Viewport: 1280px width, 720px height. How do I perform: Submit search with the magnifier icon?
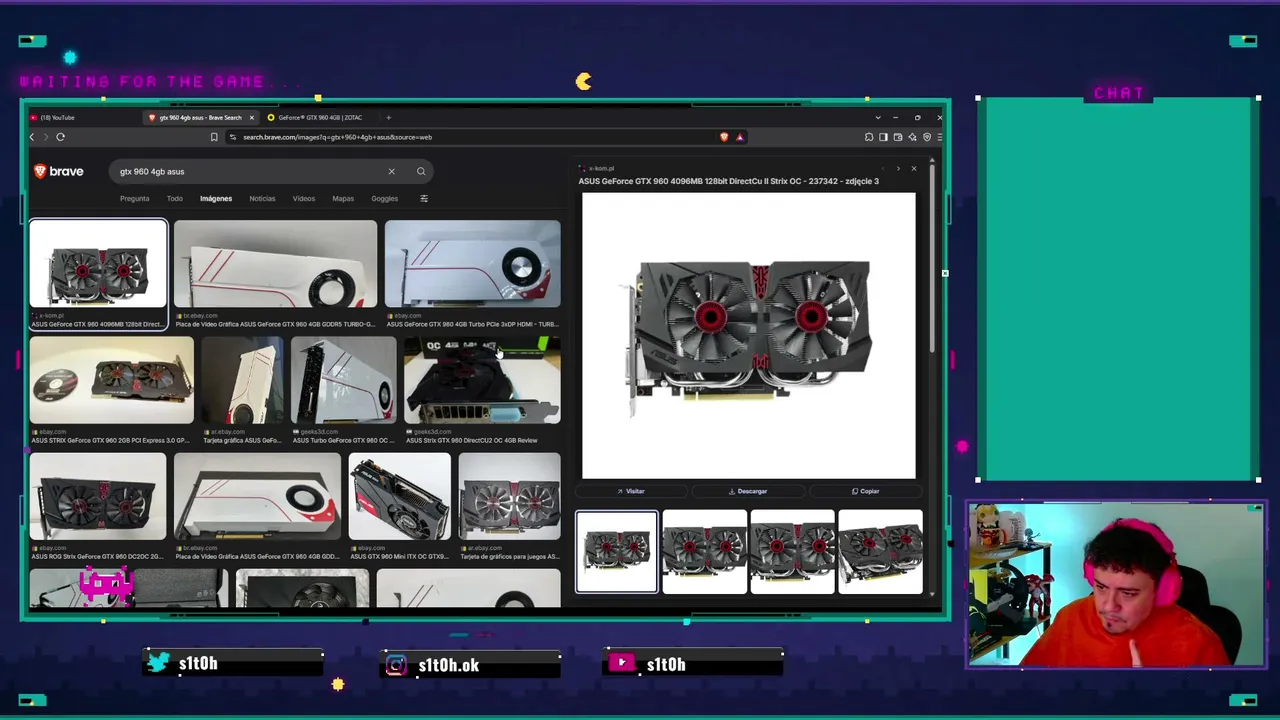[421, 171]
